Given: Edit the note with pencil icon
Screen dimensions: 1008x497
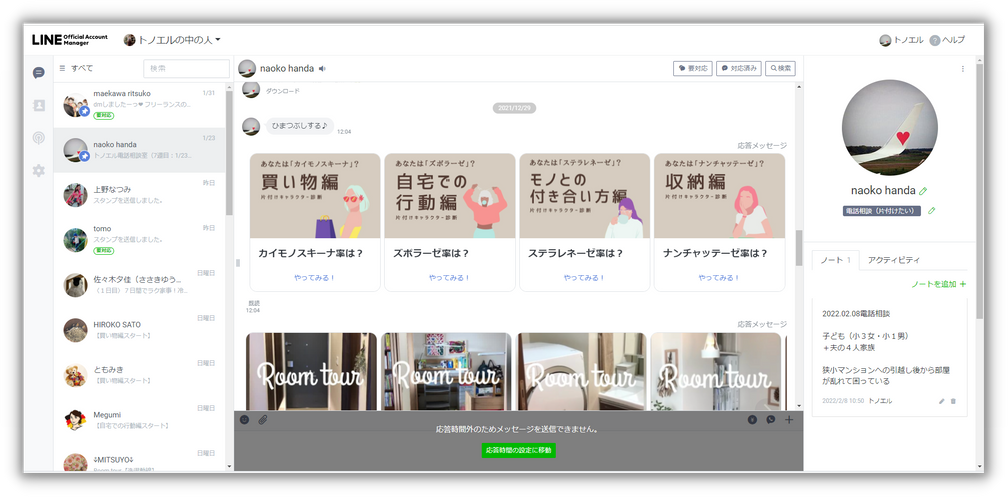Looking at the screenshot, I should point(941,401).
